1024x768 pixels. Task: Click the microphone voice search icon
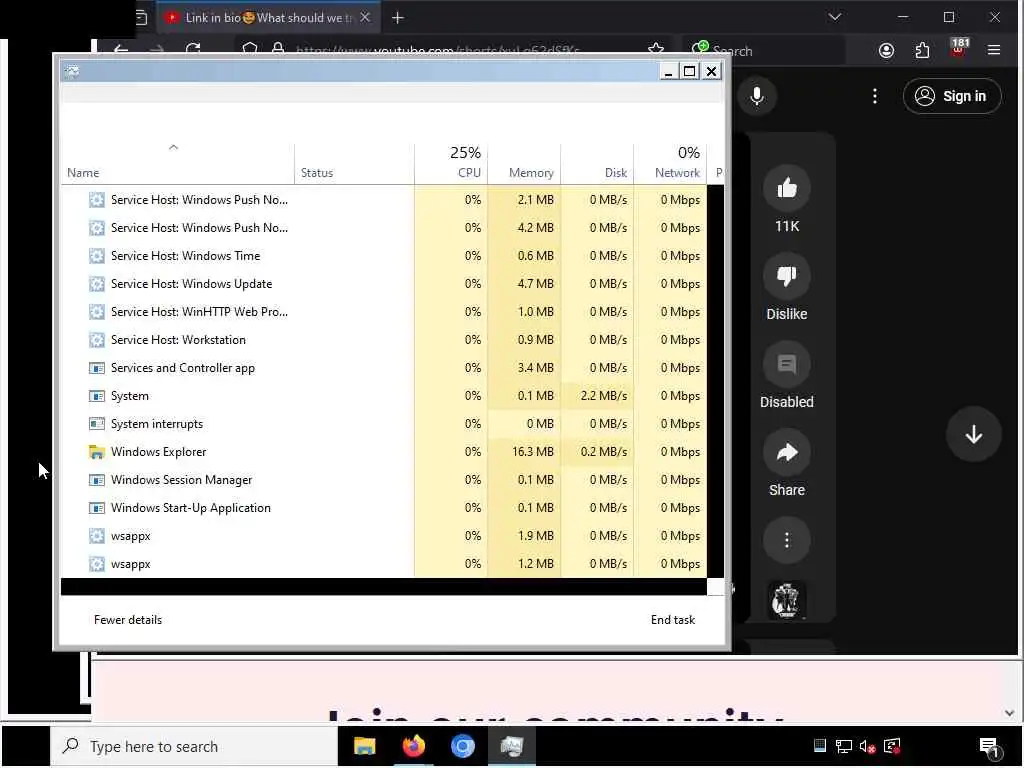756,96
